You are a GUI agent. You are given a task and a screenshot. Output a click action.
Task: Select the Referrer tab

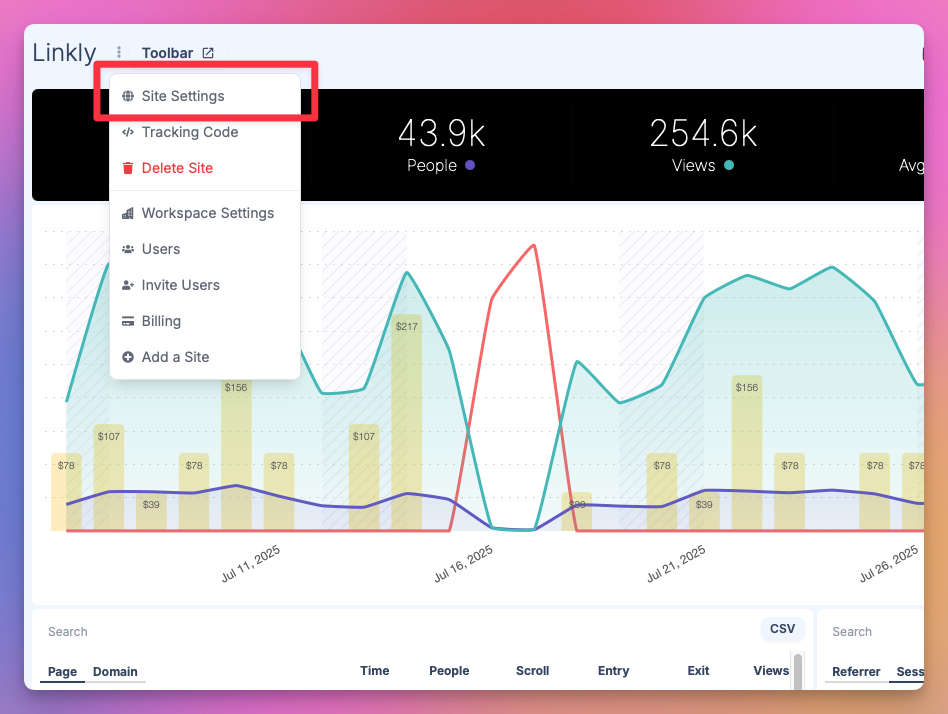856,671
